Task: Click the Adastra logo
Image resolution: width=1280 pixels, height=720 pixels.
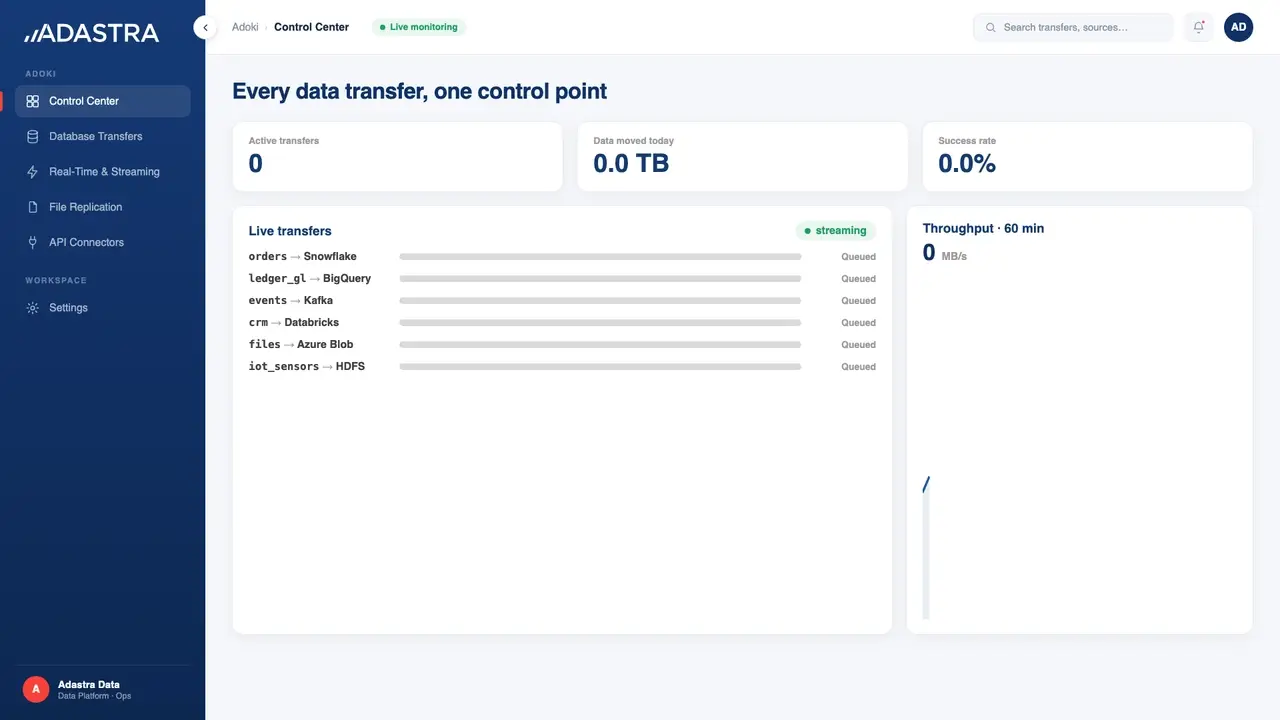Action: (x=92, y=33)
